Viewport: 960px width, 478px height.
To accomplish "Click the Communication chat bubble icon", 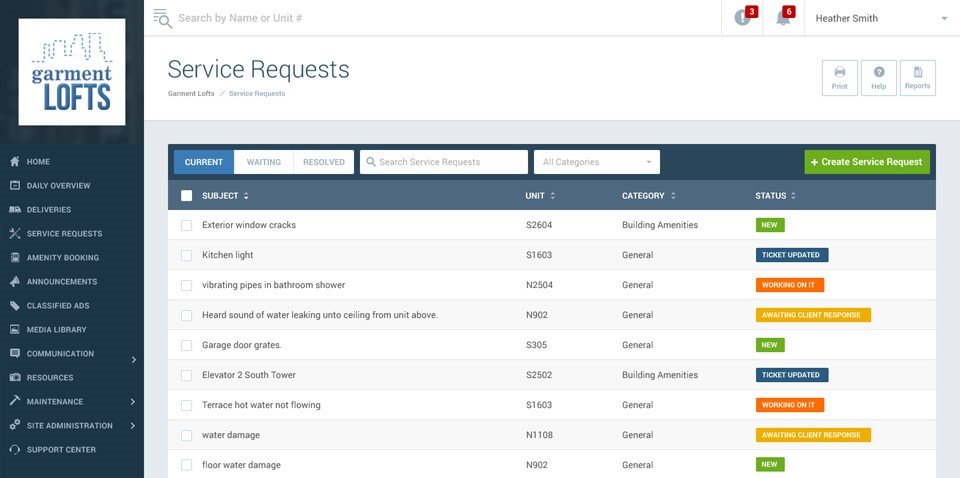I will [15, 353].
